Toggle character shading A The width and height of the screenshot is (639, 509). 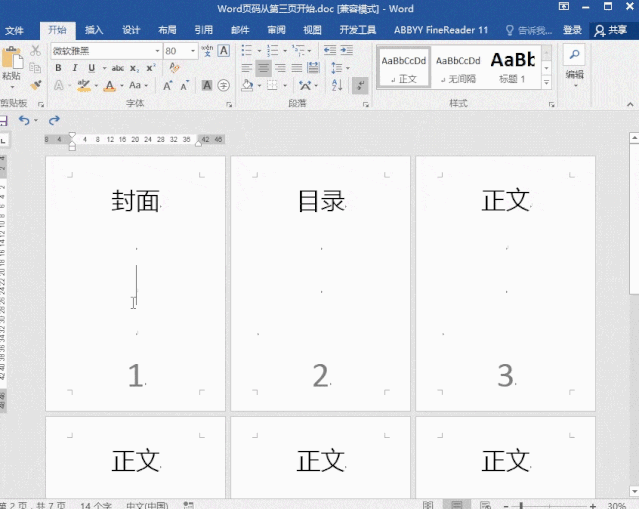click(207, 86)
